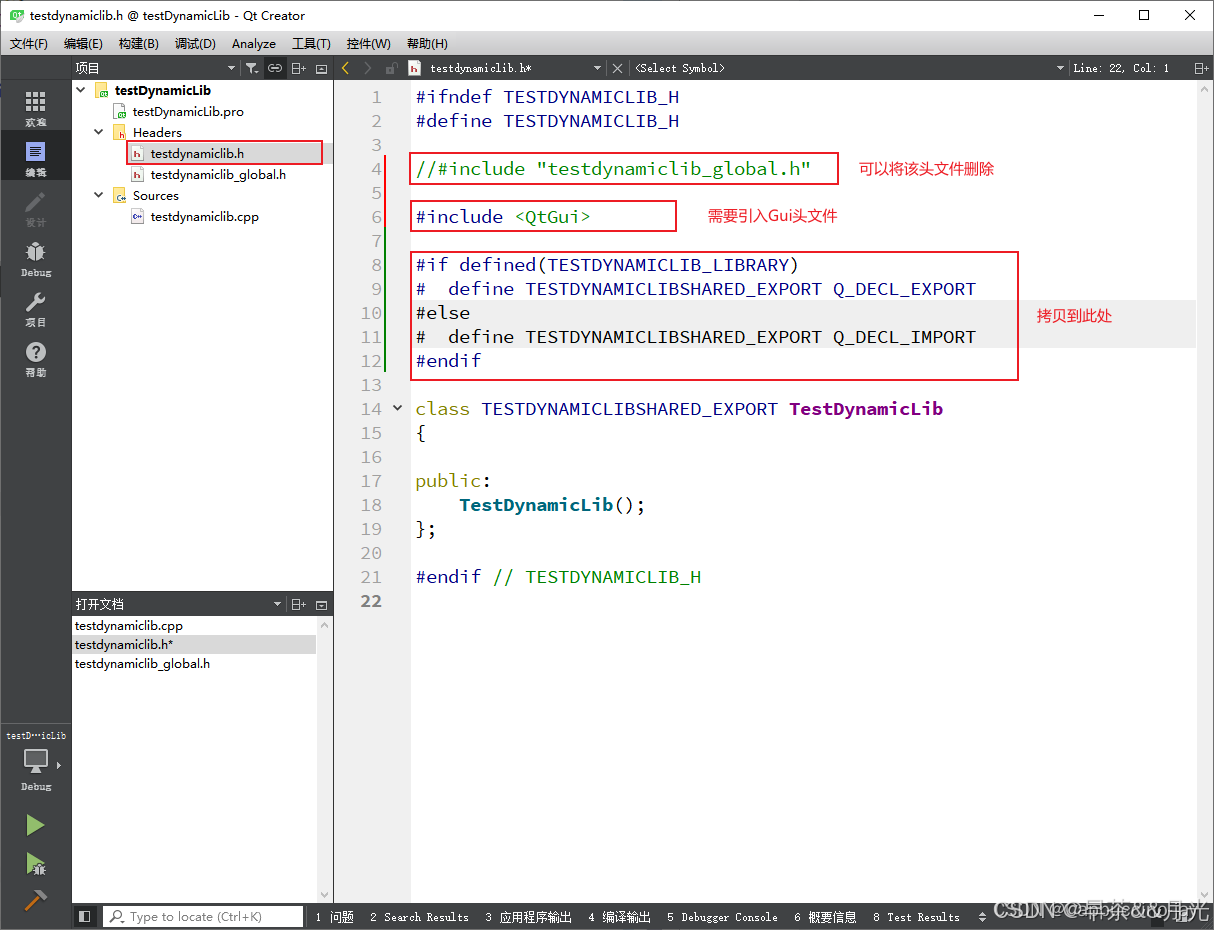Click the Headers folder label
The image size is (1214, 930).
coord(157,132)
